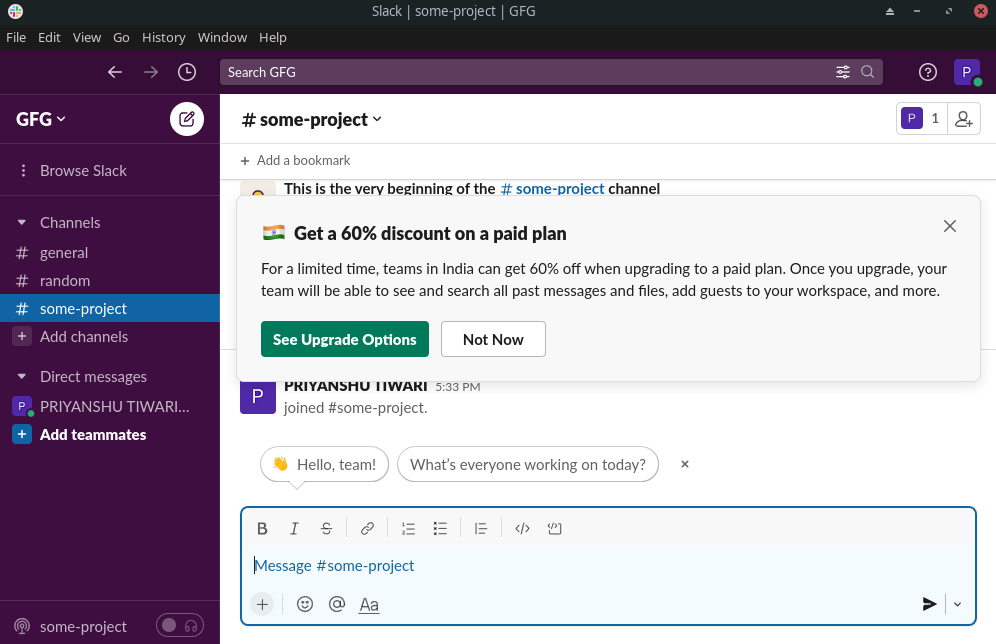
Task: Click the mention someone @ icon
Action: [337, 604]
